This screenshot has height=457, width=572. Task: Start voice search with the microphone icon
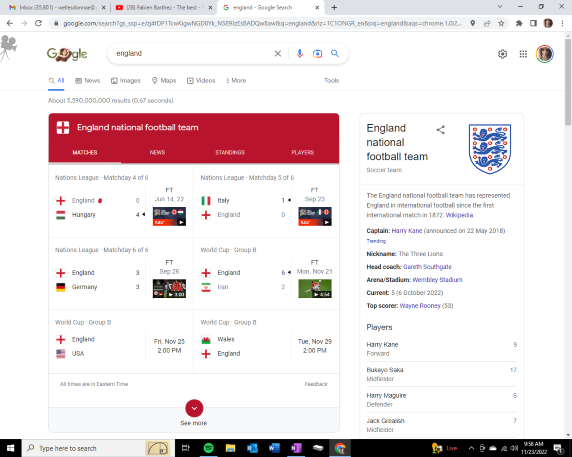coord(299,54)
